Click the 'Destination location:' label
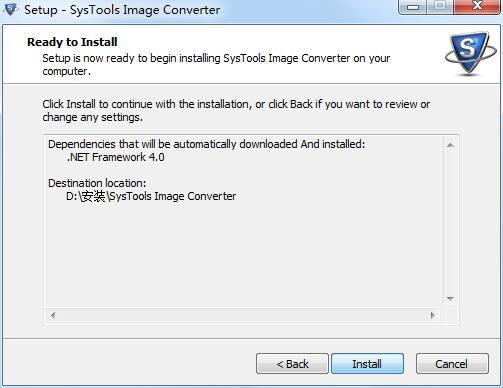The width and height of the screenshot is (503, 388). (97, 183)
